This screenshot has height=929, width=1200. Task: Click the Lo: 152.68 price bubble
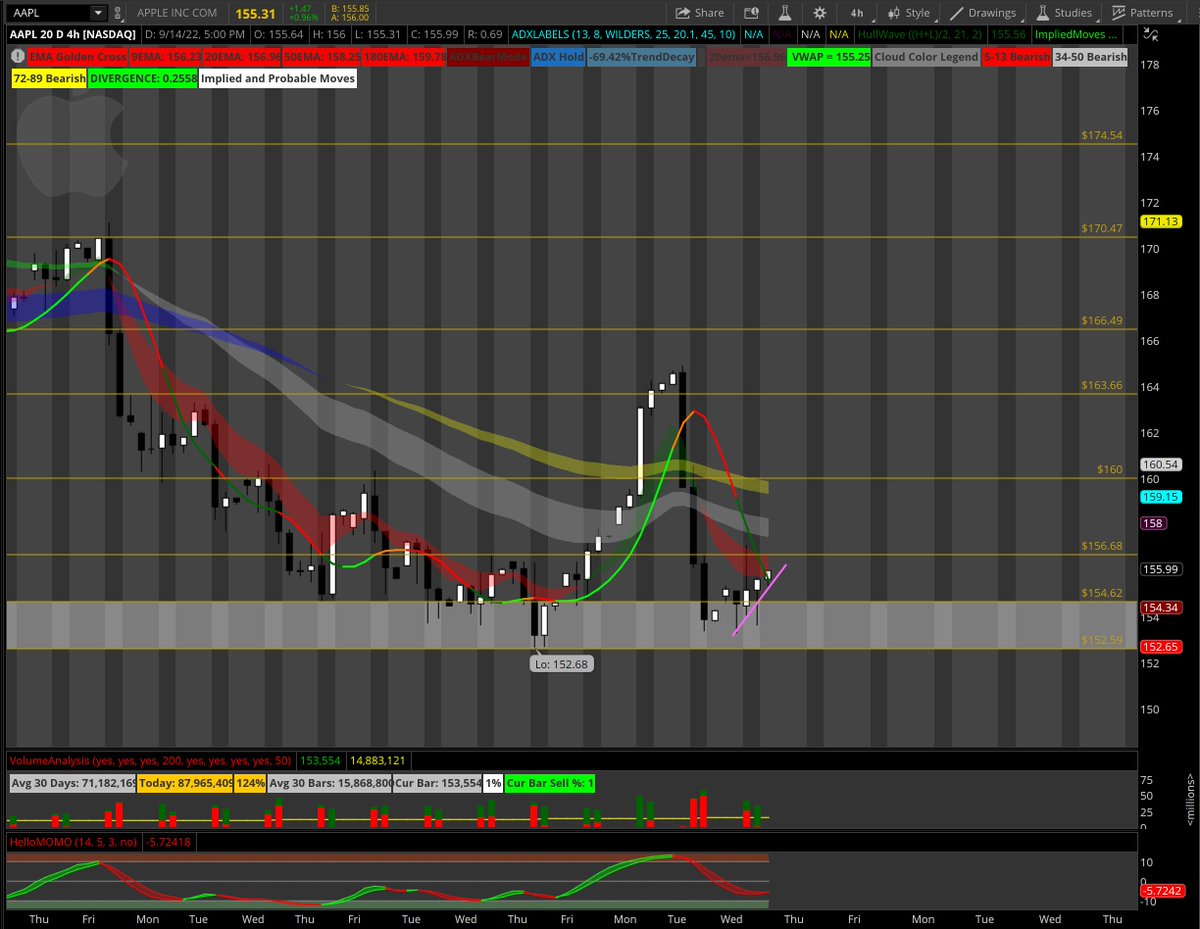[x=561, y=664]
